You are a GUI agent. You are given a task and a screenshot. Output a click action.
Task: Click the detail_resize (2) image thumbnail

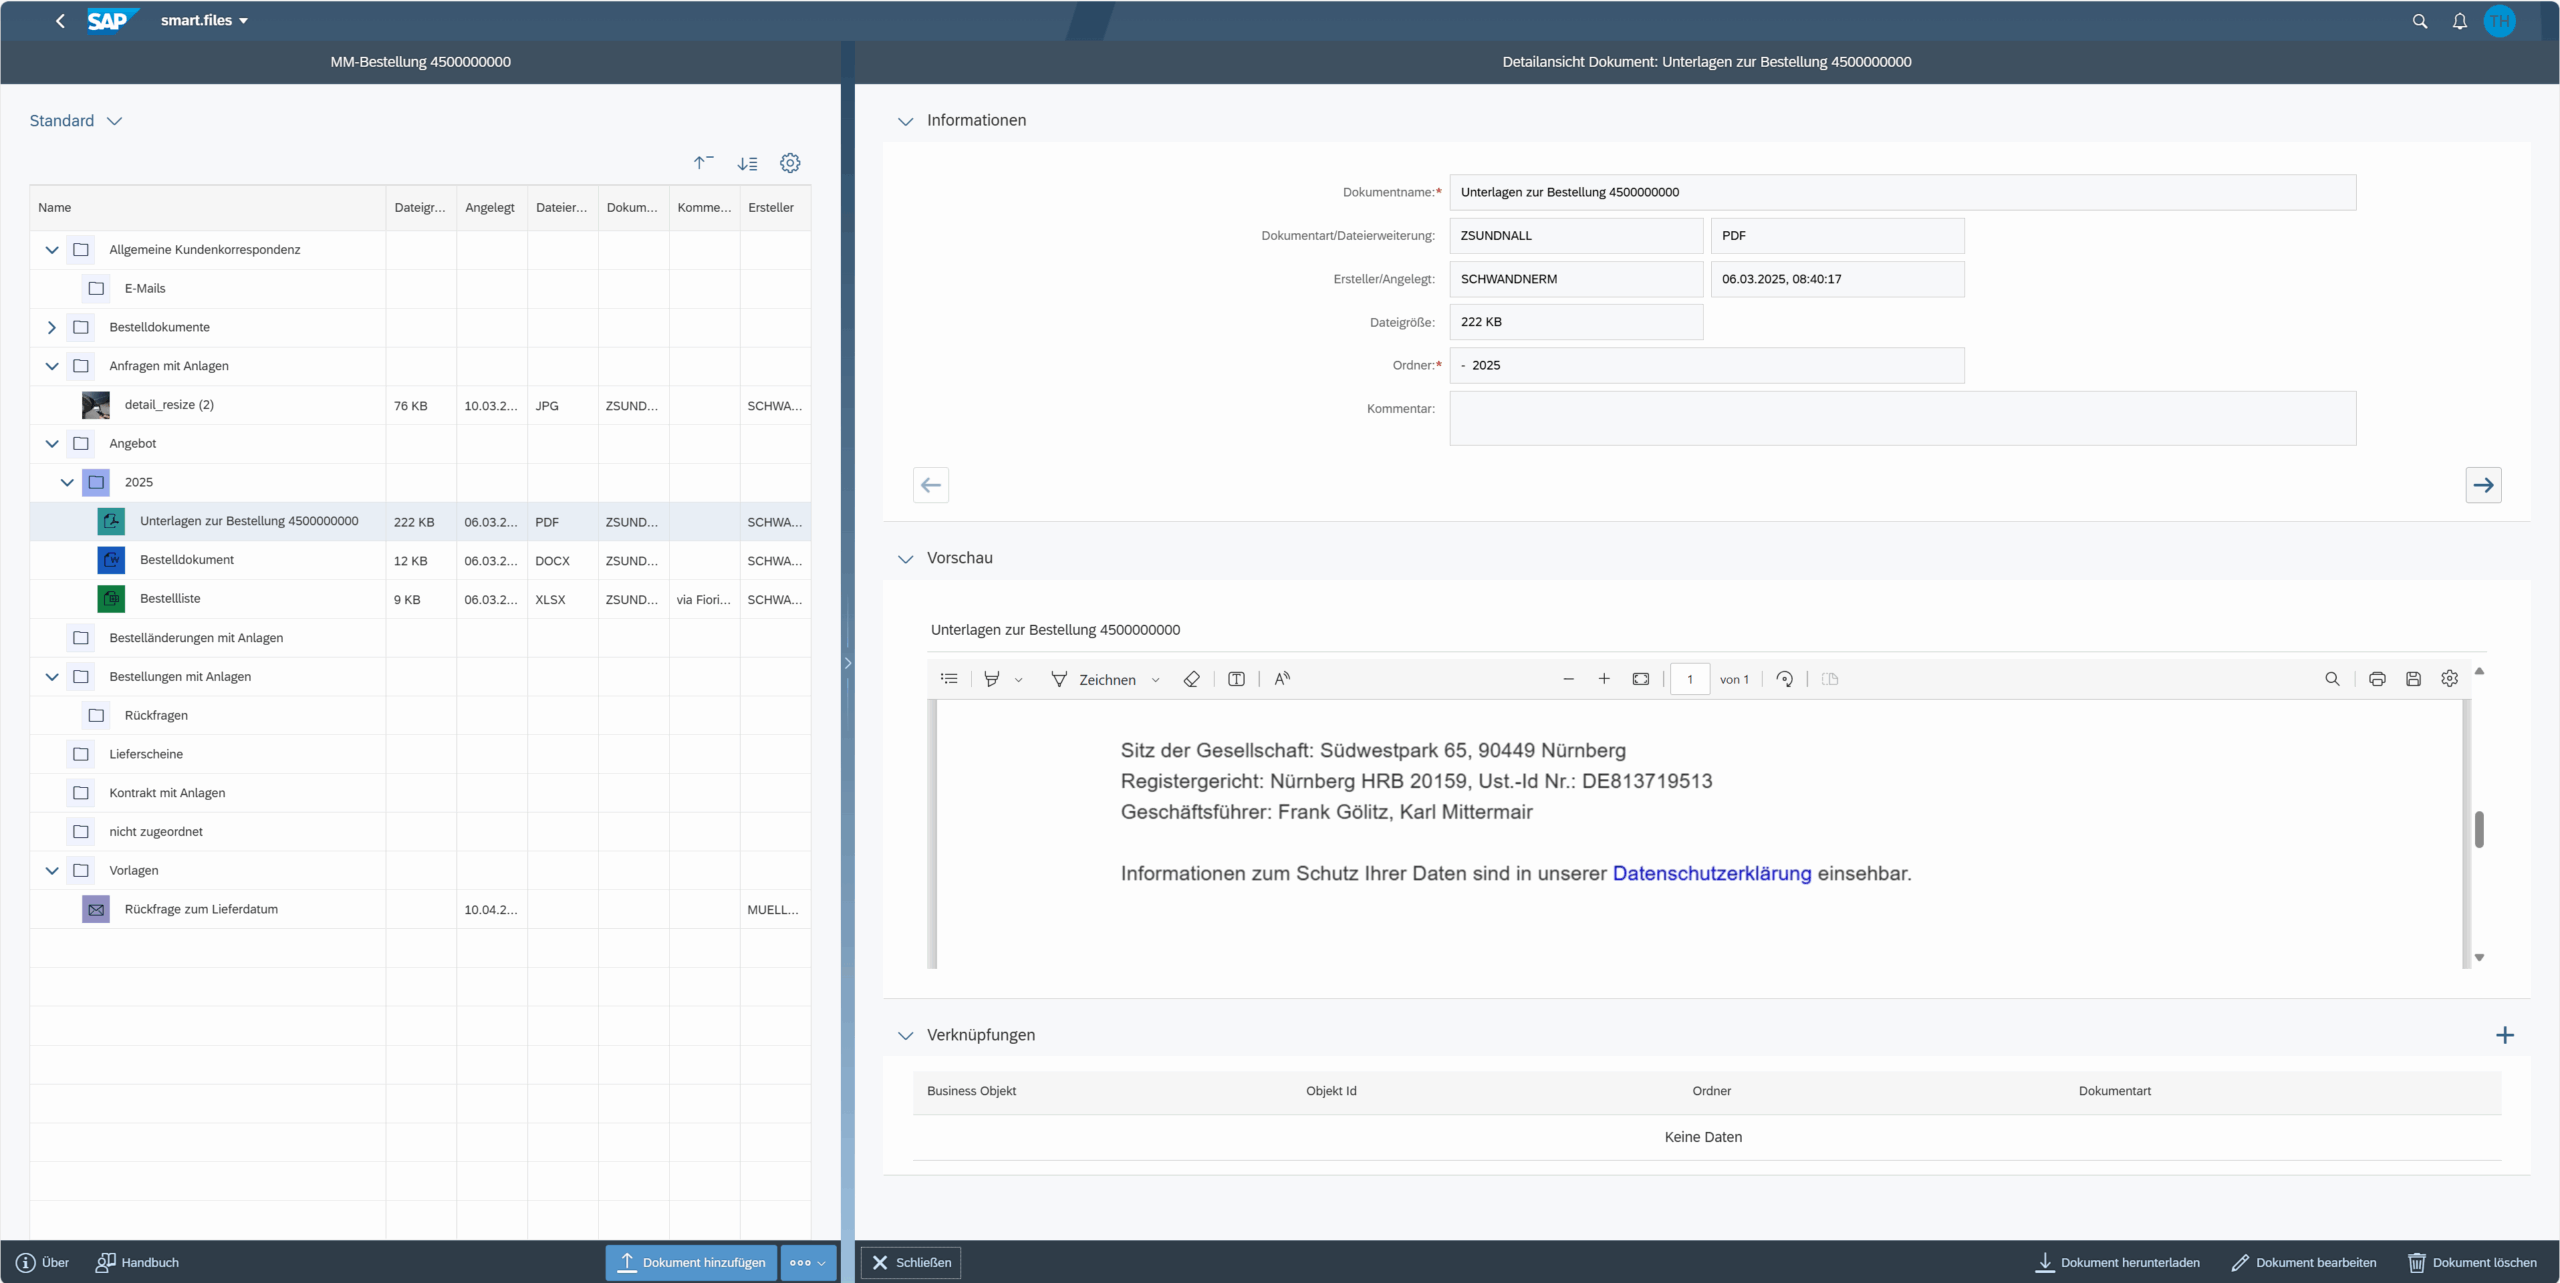96,405
